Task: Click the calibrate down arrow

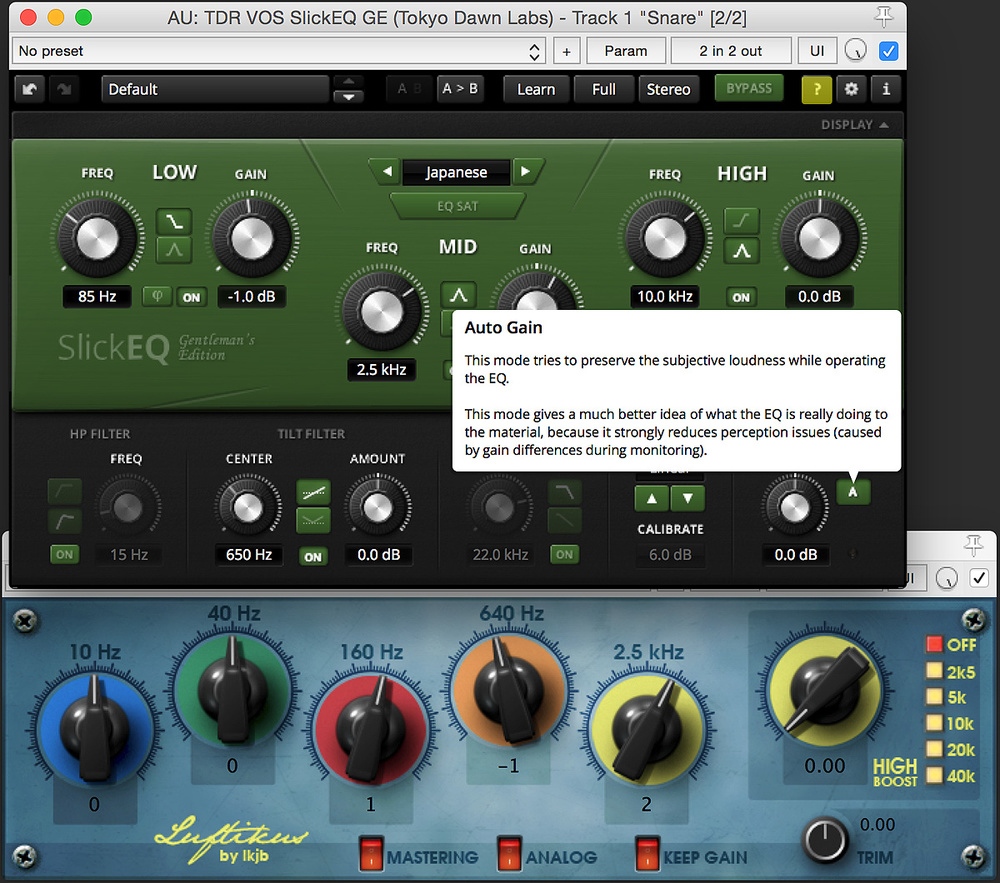Action: (688, 499)
